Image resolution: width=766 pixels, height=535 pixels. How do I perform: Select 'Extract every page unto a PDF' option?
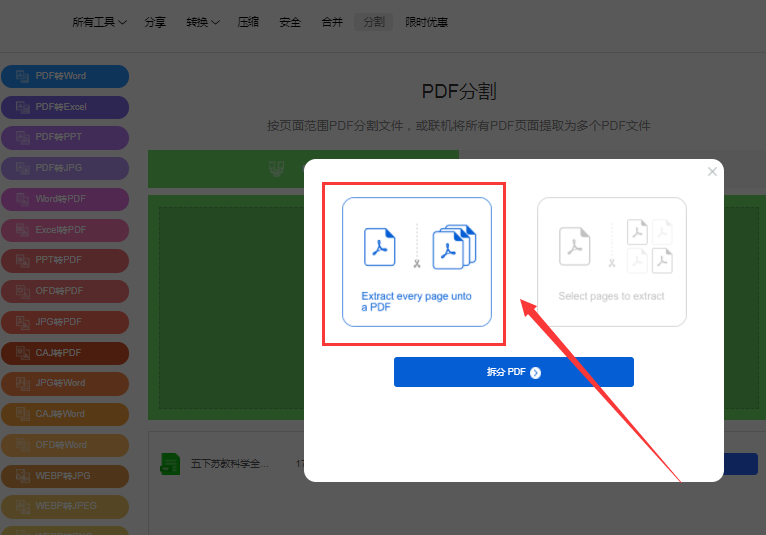tap(417, 262)
